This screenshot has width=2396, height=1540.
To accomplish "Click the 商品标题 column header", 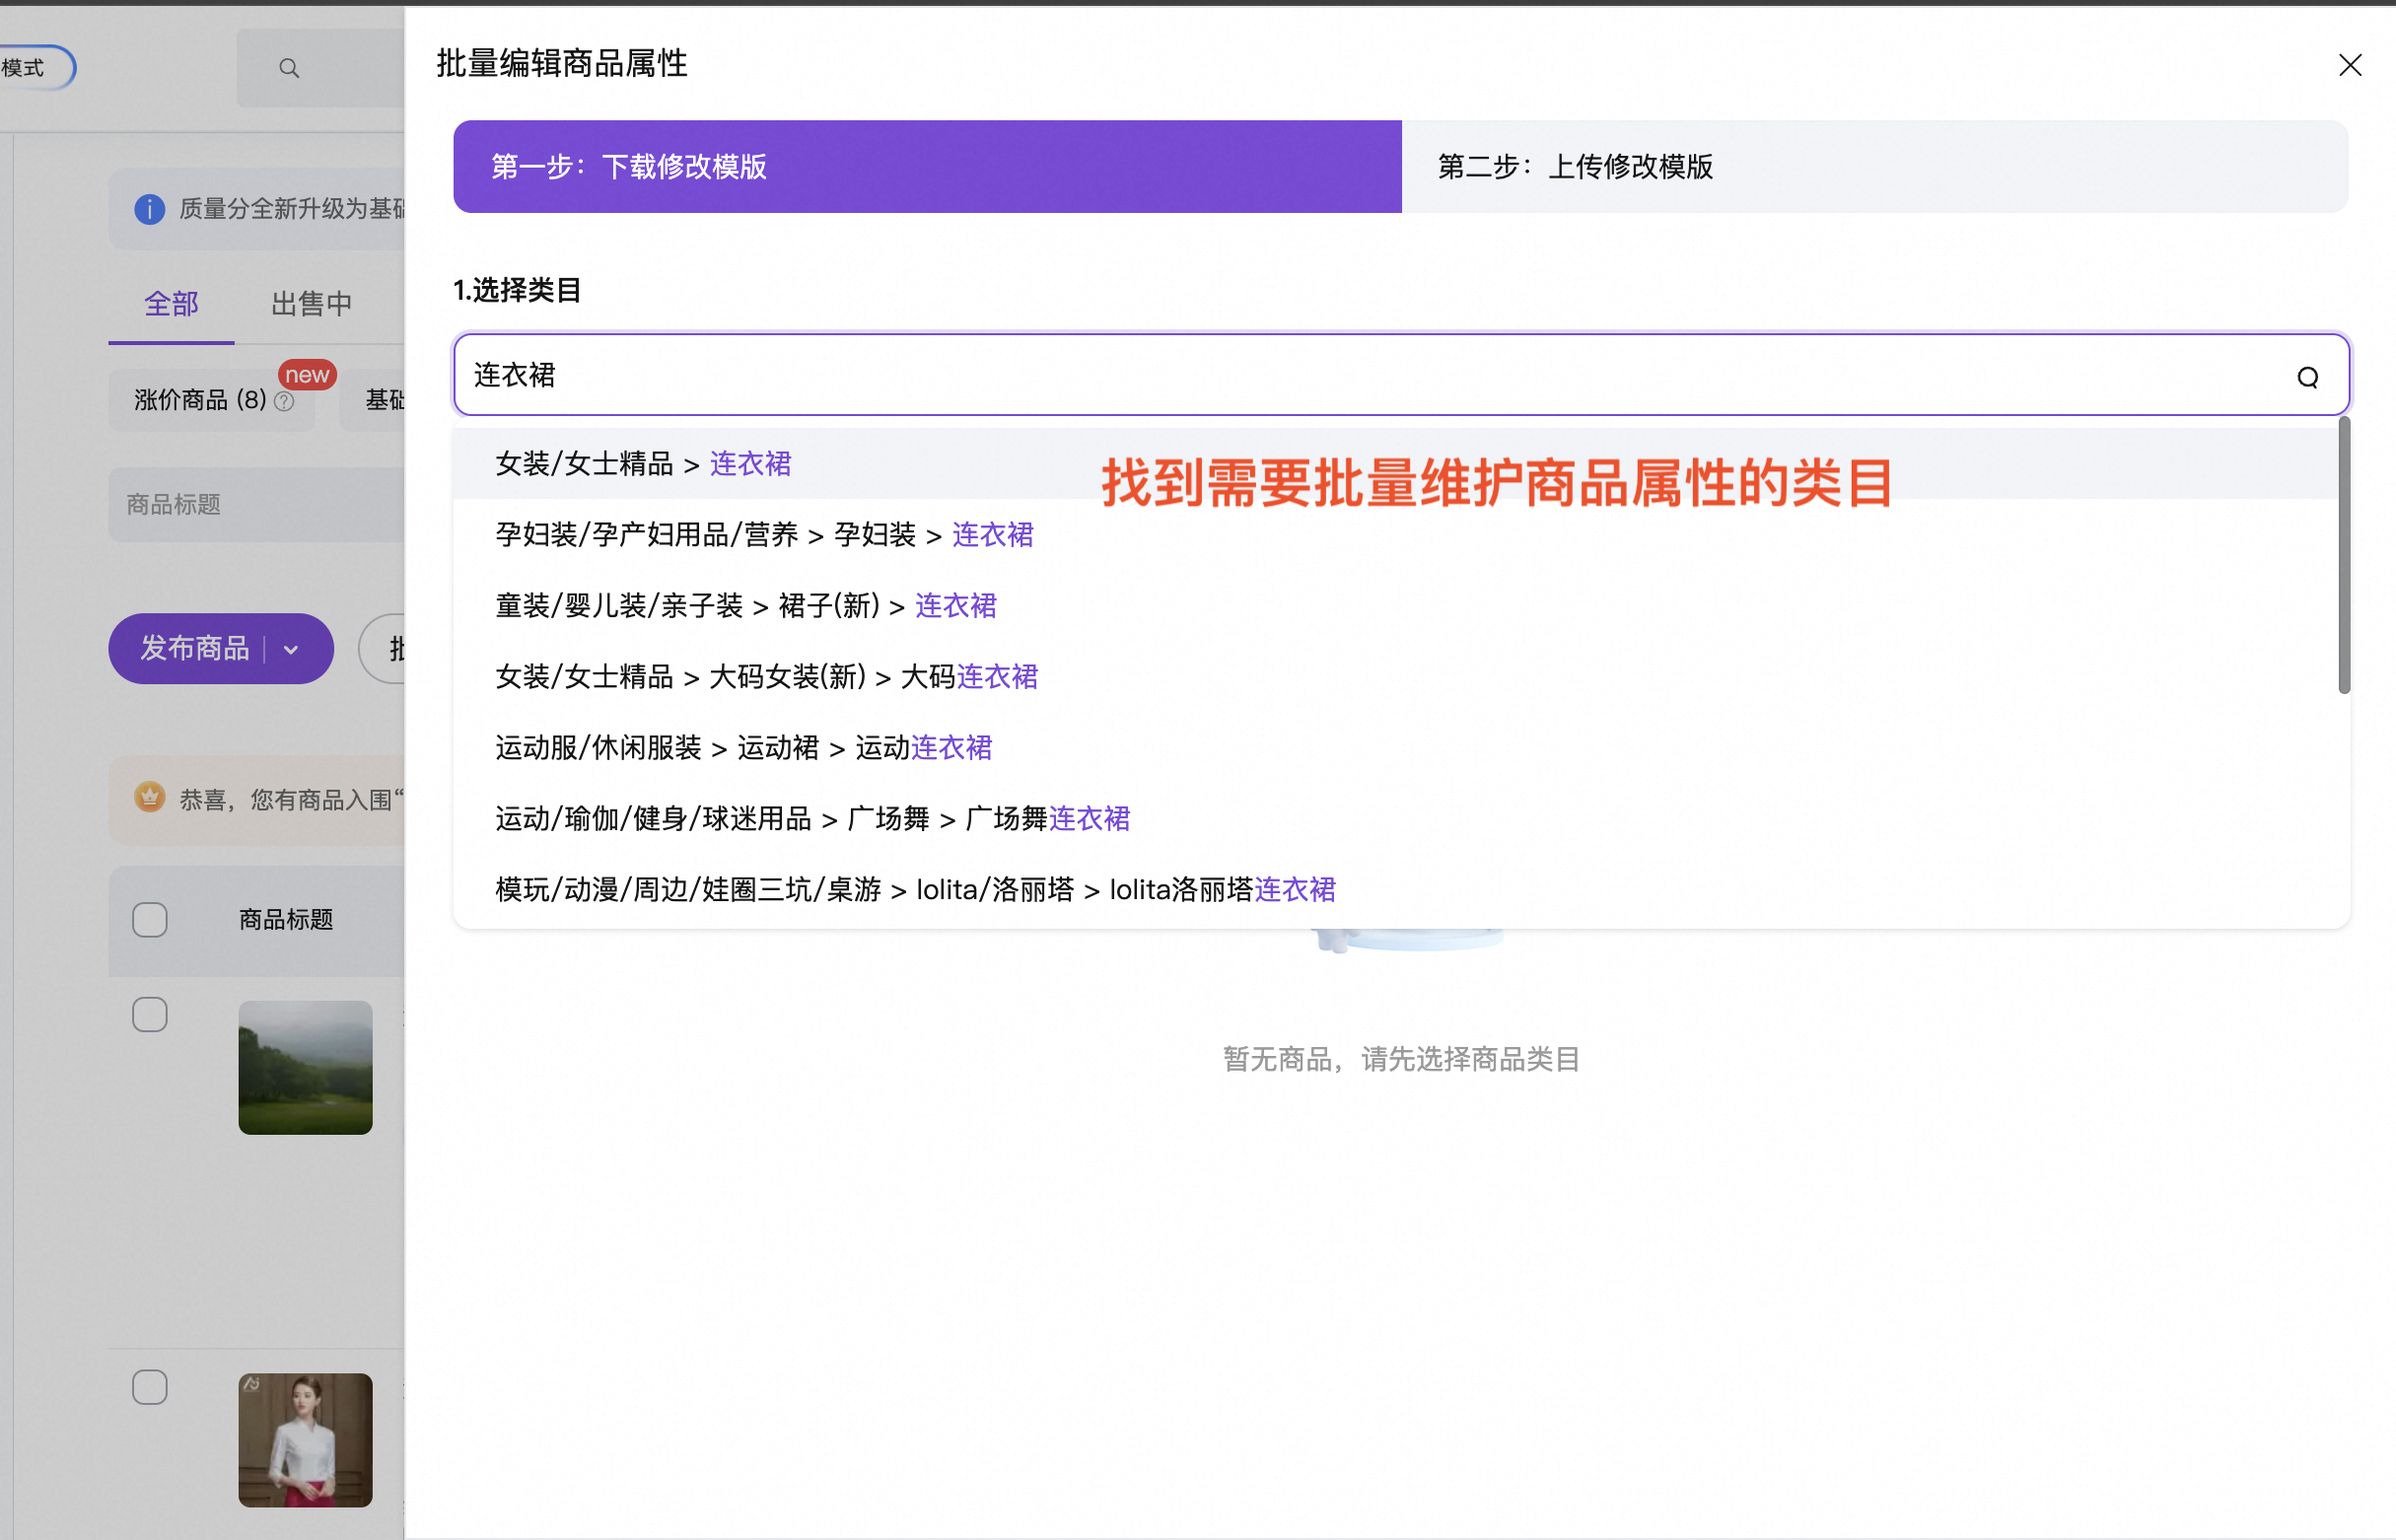I will [x=286, y=919].
